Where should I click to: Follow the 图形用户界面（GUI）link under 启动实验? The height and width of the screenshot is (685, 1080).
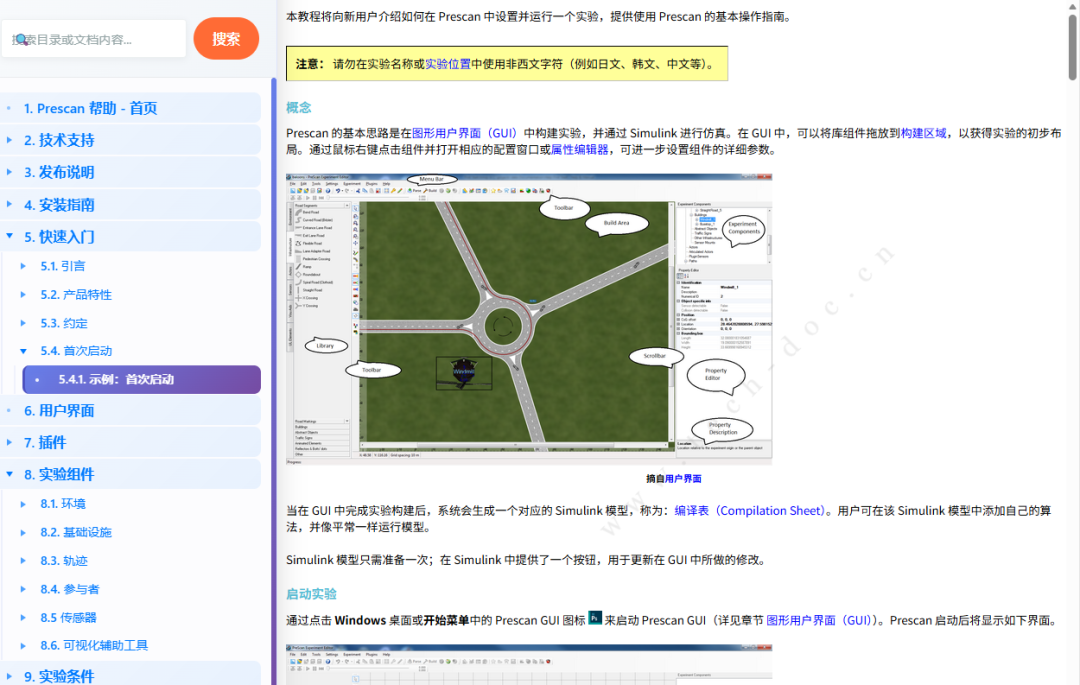tap(819, 620)
